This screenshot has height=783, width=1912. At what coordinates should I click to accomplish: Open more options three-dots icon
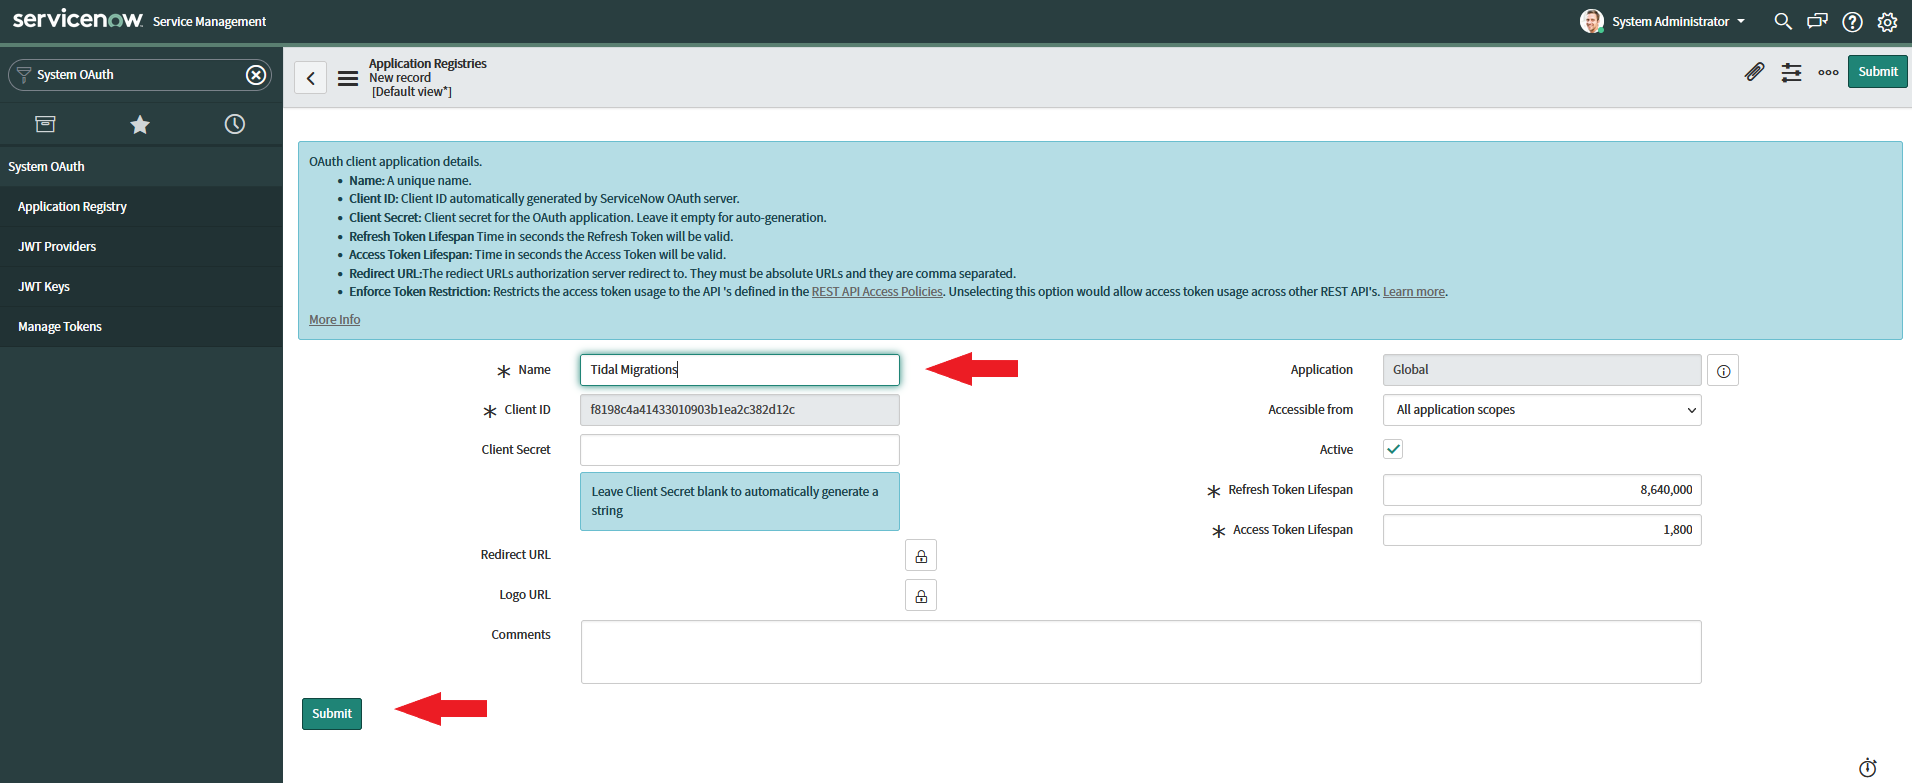[x=1828, y=72]
